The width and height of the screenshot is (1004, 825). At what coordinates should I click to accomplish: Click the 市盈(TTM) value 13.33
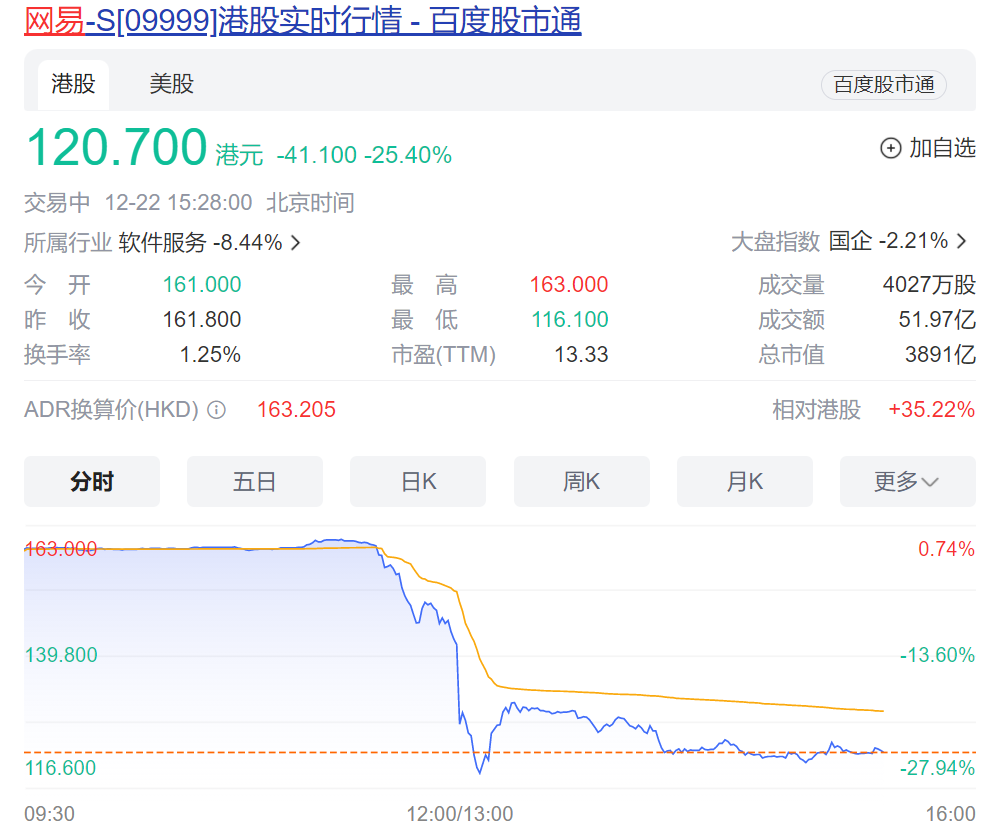coord(581,354)
